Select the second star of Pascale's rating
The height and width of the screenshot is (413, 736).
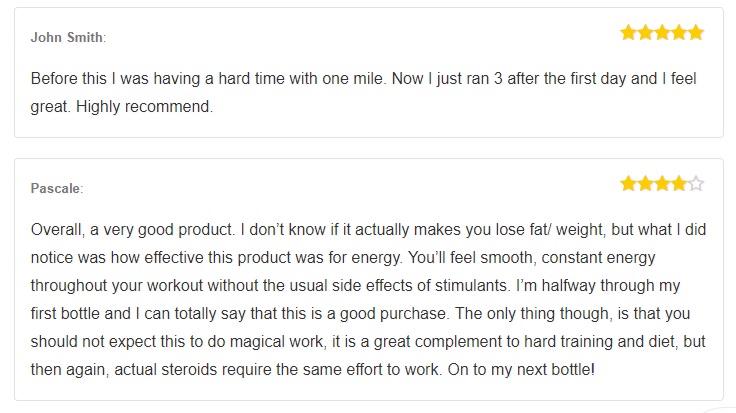coord(645,184)
